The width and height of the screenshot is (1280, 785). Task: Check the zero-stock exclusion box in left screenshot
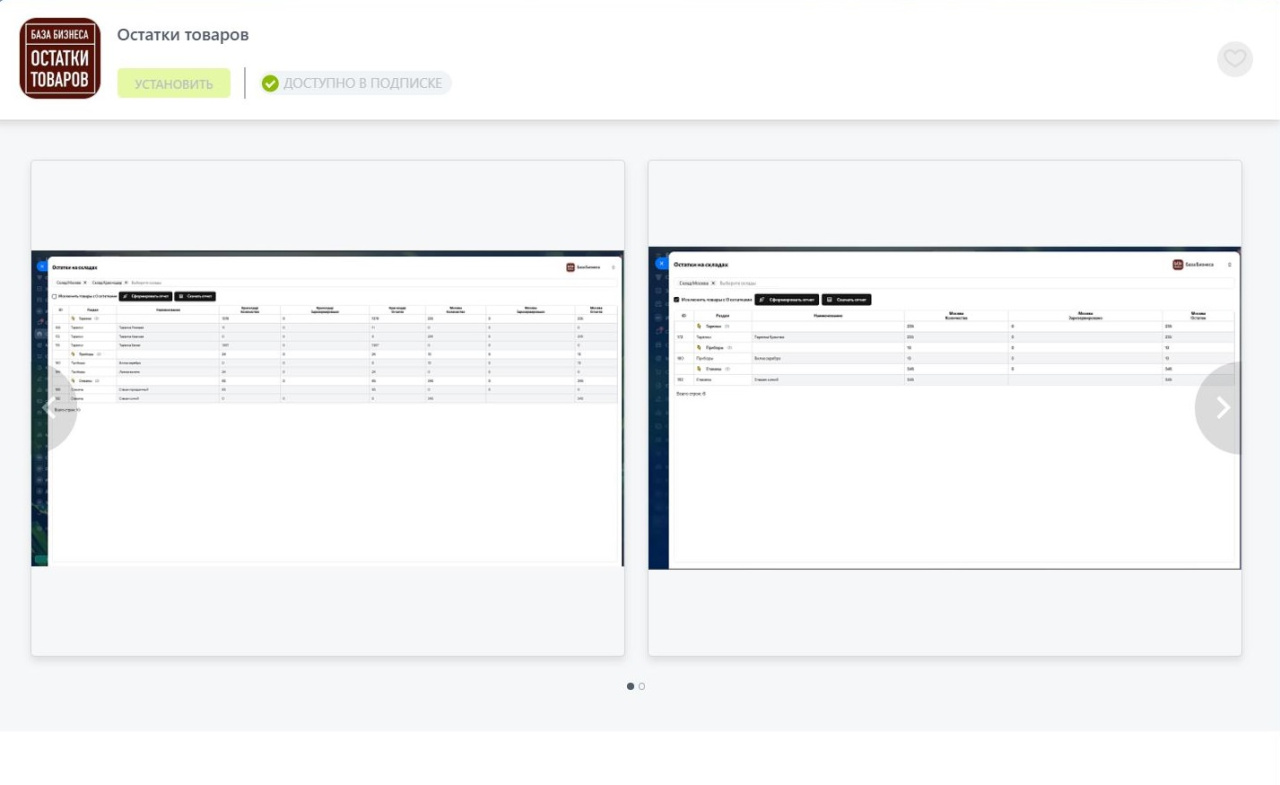pos(54,297)
